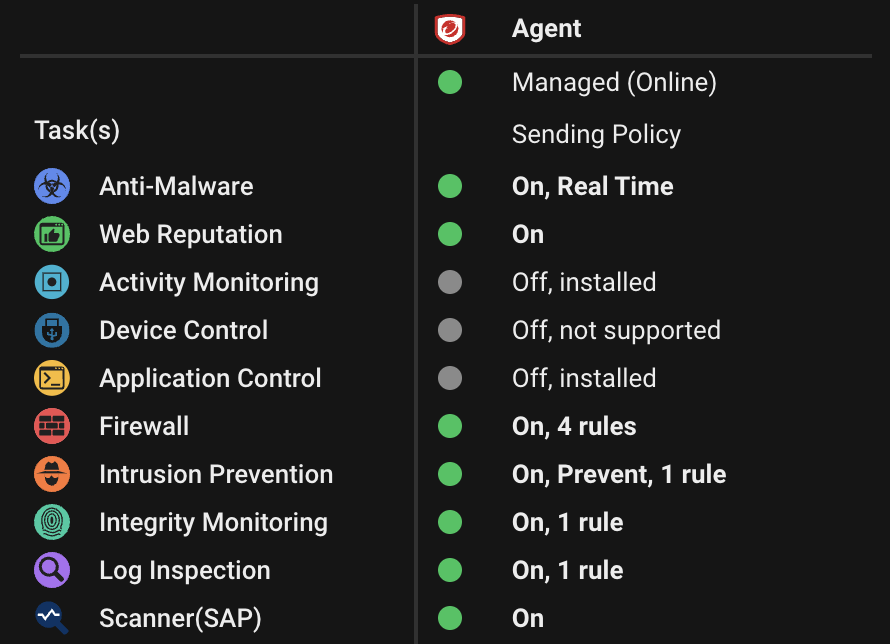Click the green Managed (Online) status dot
890x644 pixels.
(450, 82)
